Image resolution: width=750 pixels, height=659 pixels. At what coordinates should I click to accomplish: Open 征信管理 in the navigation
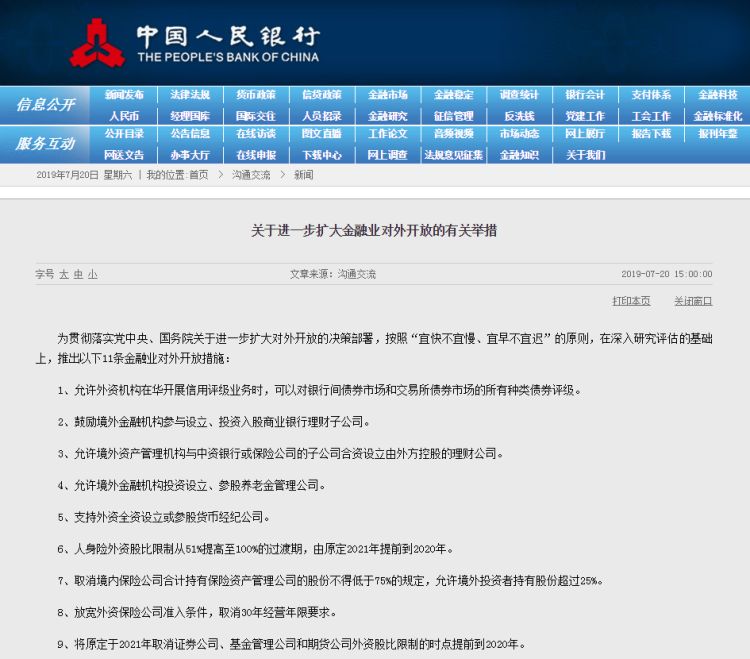[x=453, y=115]
